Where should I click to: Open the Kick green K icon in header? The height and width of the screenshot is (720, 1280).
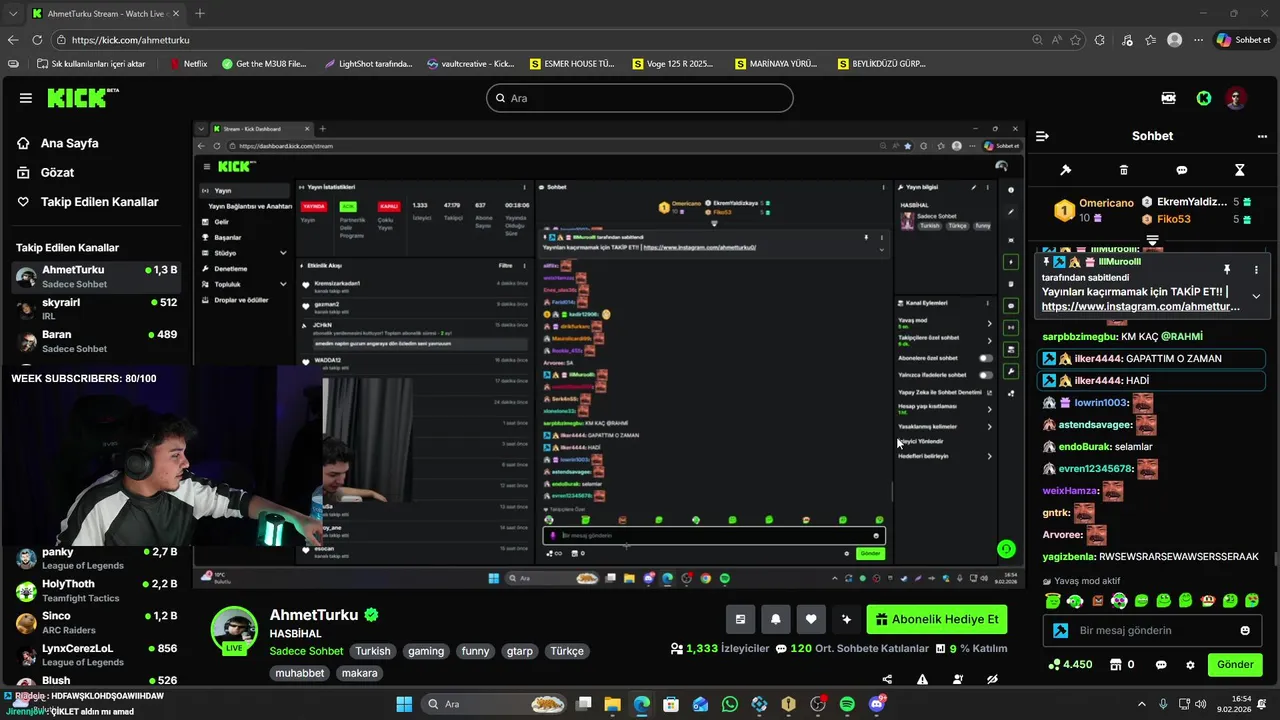pos(1204,98)
